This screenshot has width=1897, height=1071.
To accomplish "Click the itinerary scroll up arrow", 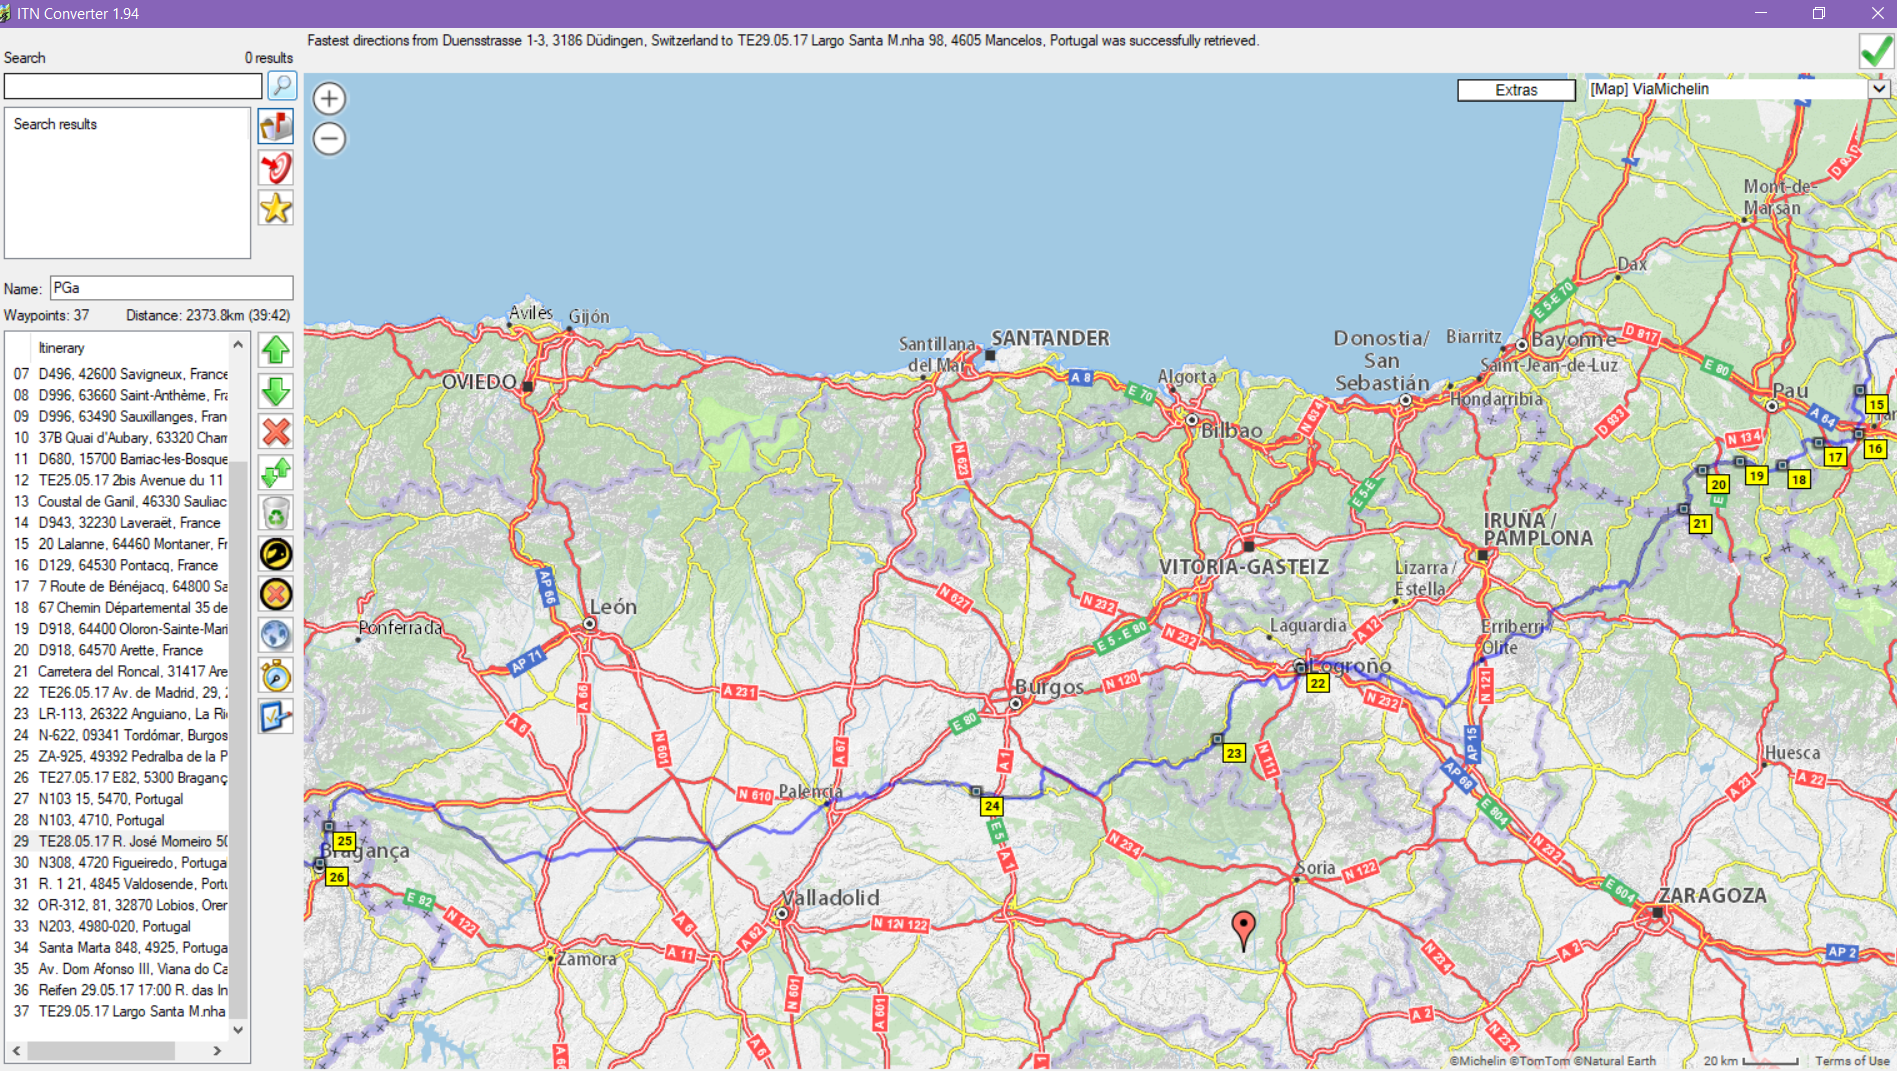I will tap(238, 345).
